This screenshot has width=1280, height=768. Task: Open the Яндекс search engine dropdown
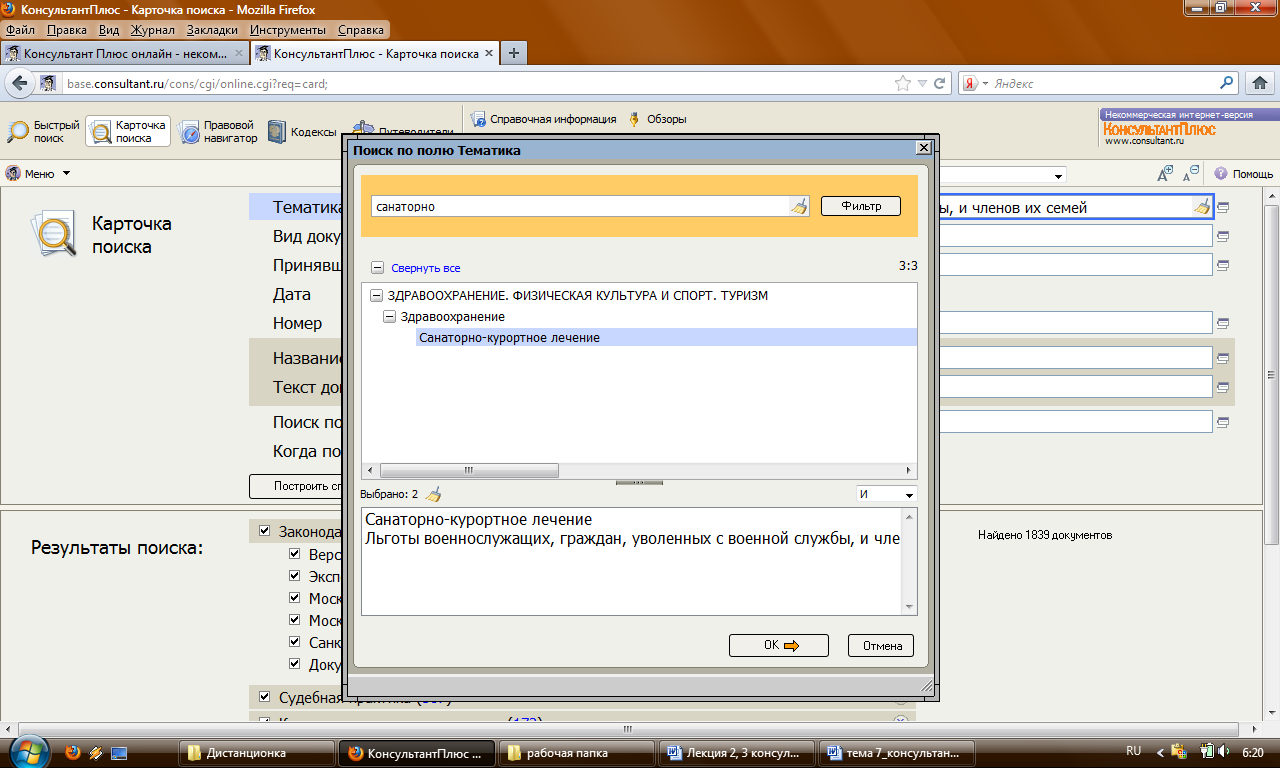tap(985, 84)
